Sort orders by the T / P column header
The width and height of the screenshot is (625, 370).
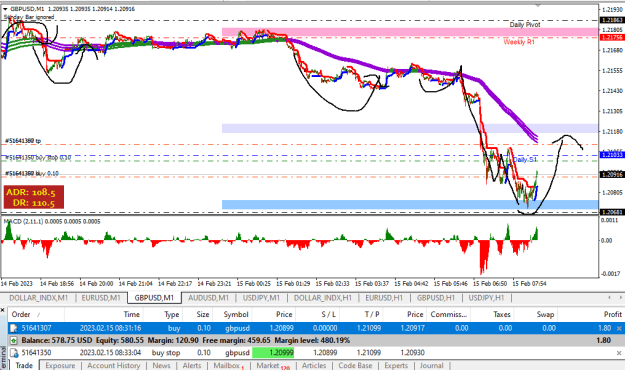(361, 315)
